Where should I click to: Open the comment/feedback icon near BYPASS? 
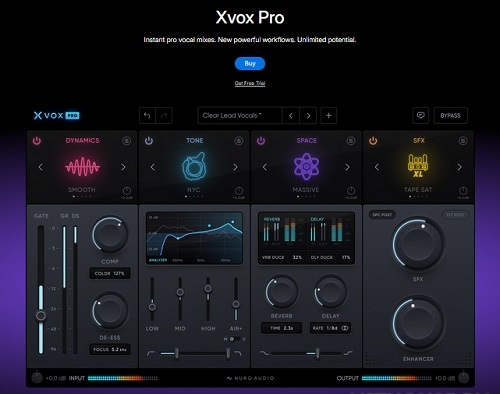click(x=421, y=116)
